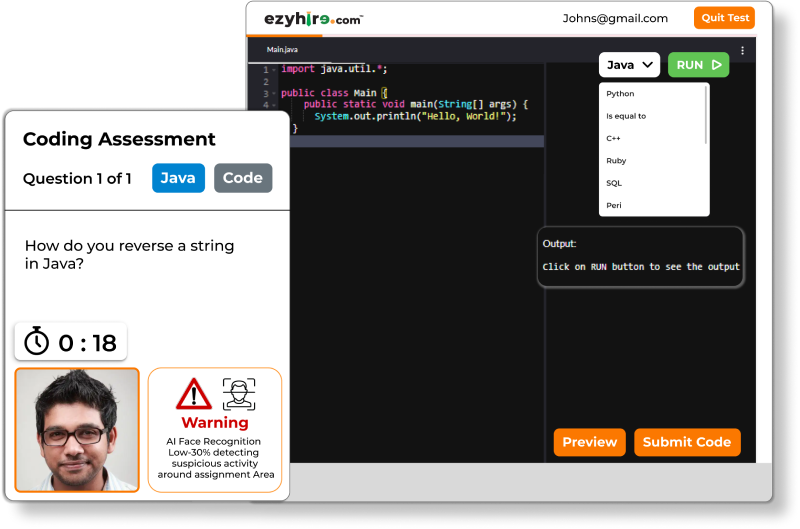
Task: Collapse the fold arrow on line 4
Action: click(274, 105)
